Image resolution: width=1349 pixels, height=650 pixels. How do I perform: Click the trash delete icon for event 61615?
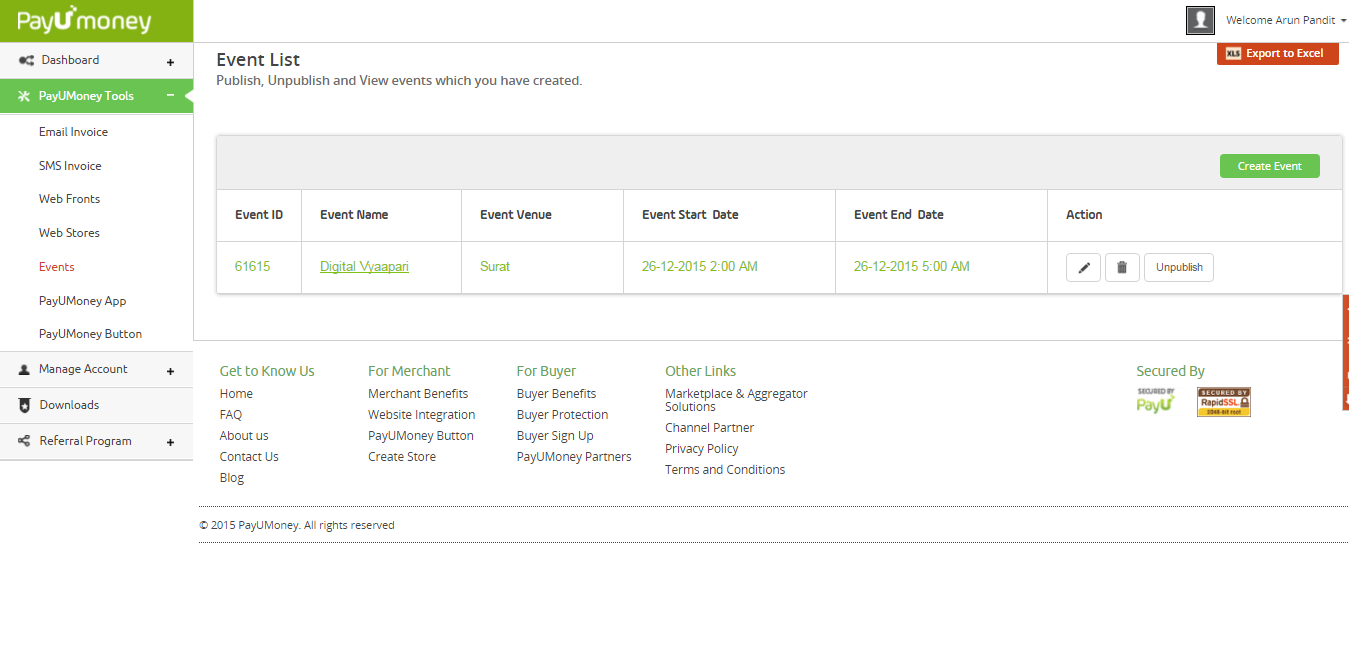click(1122, 268)
